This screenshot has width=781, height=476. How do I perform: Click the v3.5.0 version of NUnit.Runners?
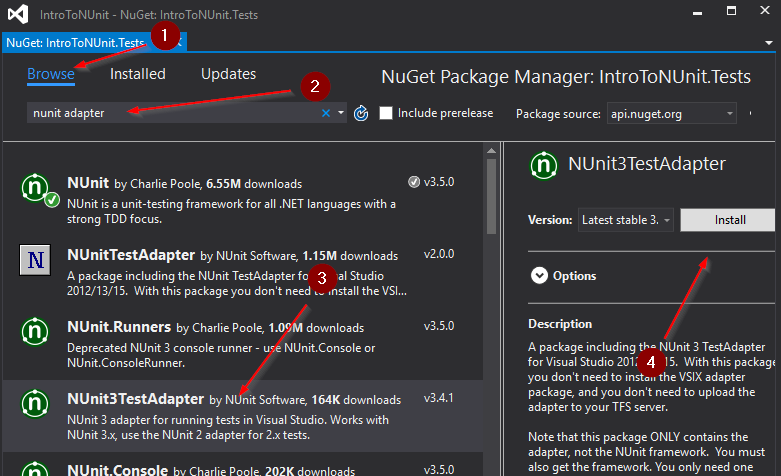(x=439, y=326)
